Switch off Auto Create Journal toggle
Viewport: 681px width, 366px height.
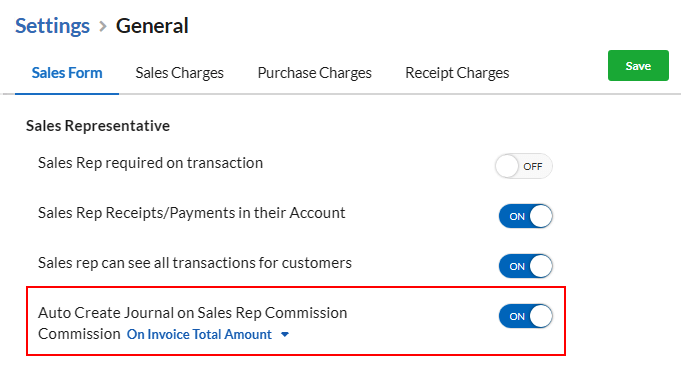point(526,316)
